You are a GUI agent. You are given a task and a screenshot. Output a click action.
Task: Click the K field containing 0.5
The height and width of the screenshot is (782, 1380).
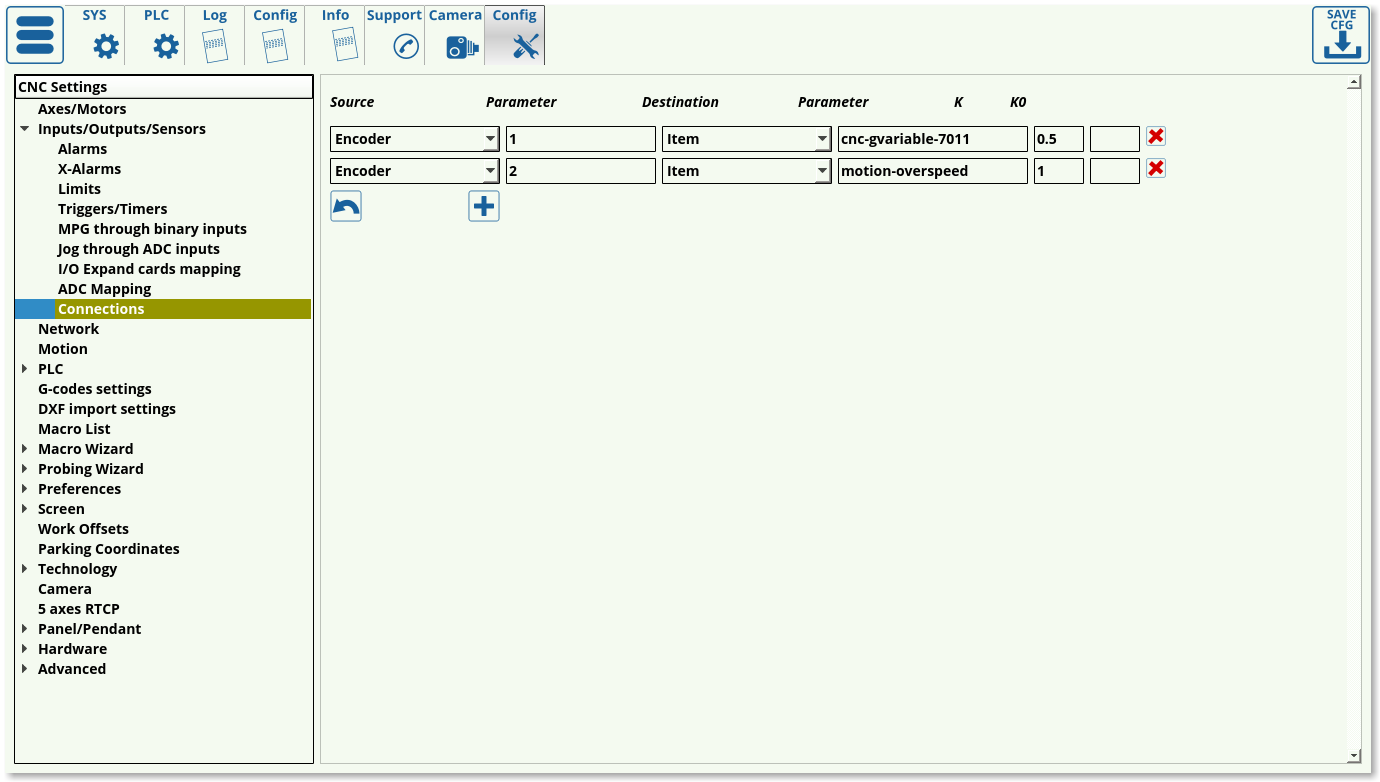point(1058,139)
